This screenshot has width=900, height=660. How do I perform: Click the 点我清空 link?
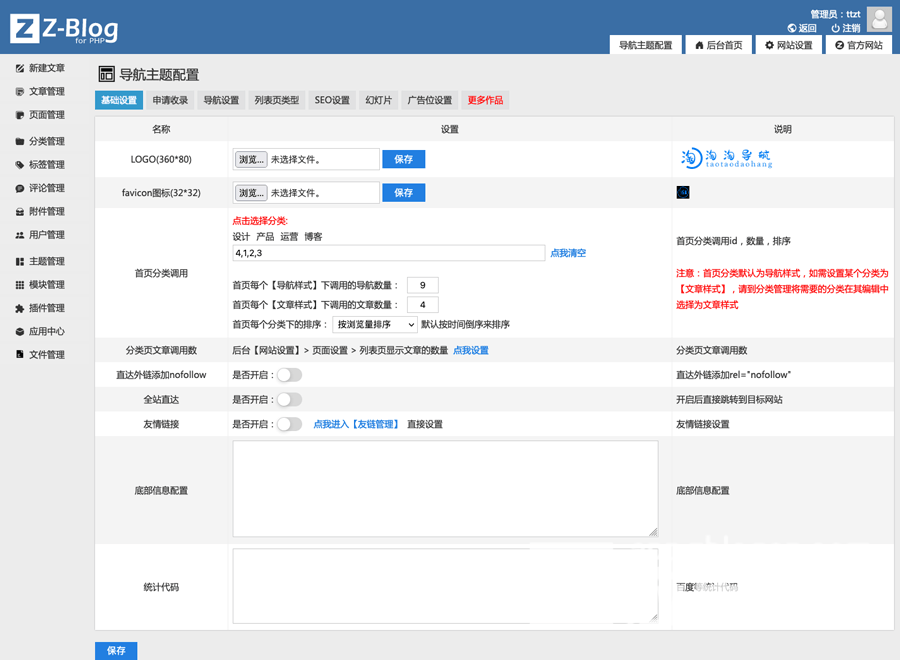[x=568, y=253]
